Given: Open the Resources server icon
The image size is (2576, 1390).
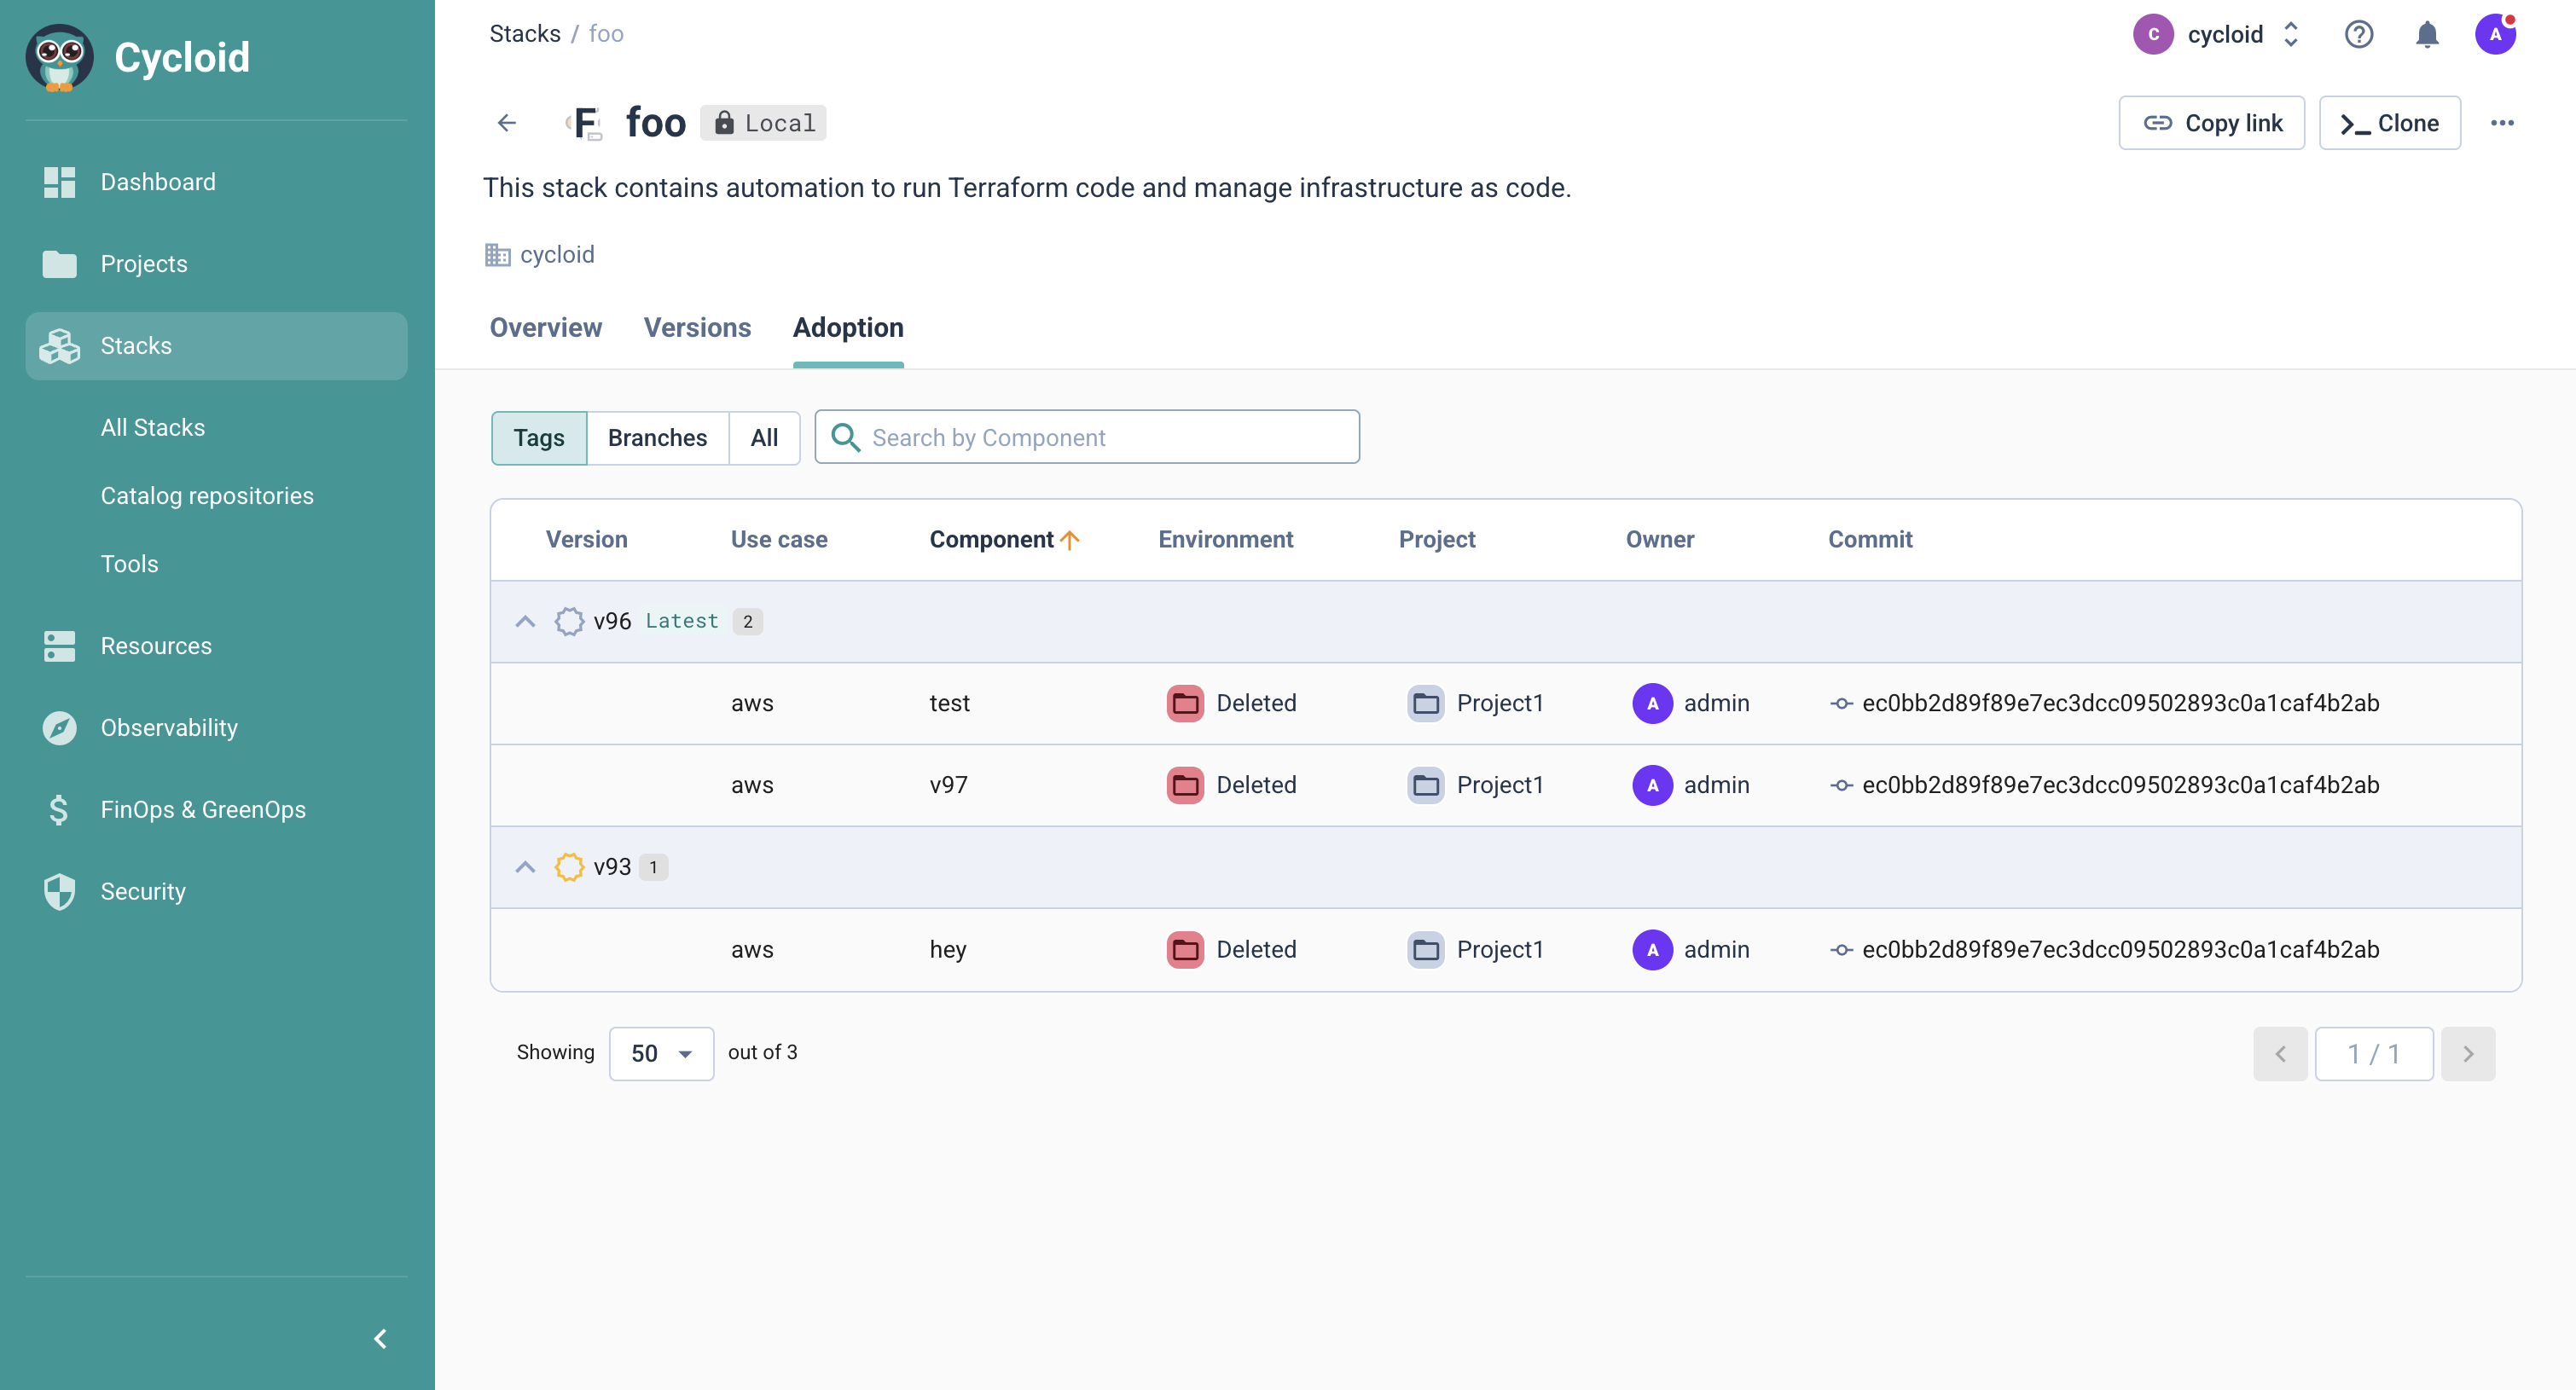Looking at the screenshot, I should tap(59, 646).
